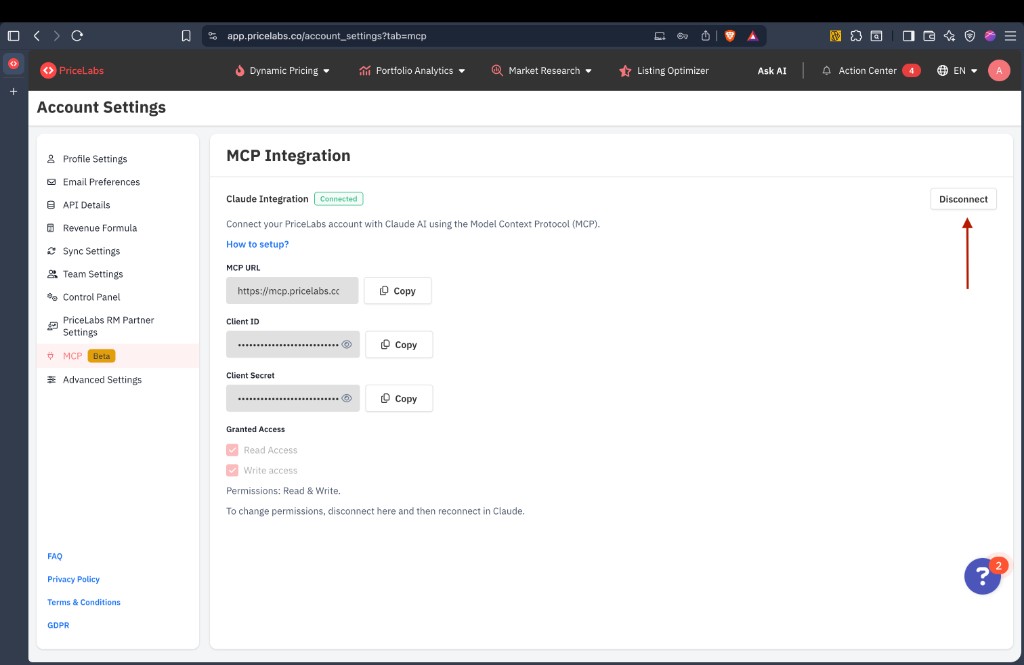This screenshot has width=1024, height=665.
Task: Open Terms & Conditions link
Action: click(x=84, y=602)
